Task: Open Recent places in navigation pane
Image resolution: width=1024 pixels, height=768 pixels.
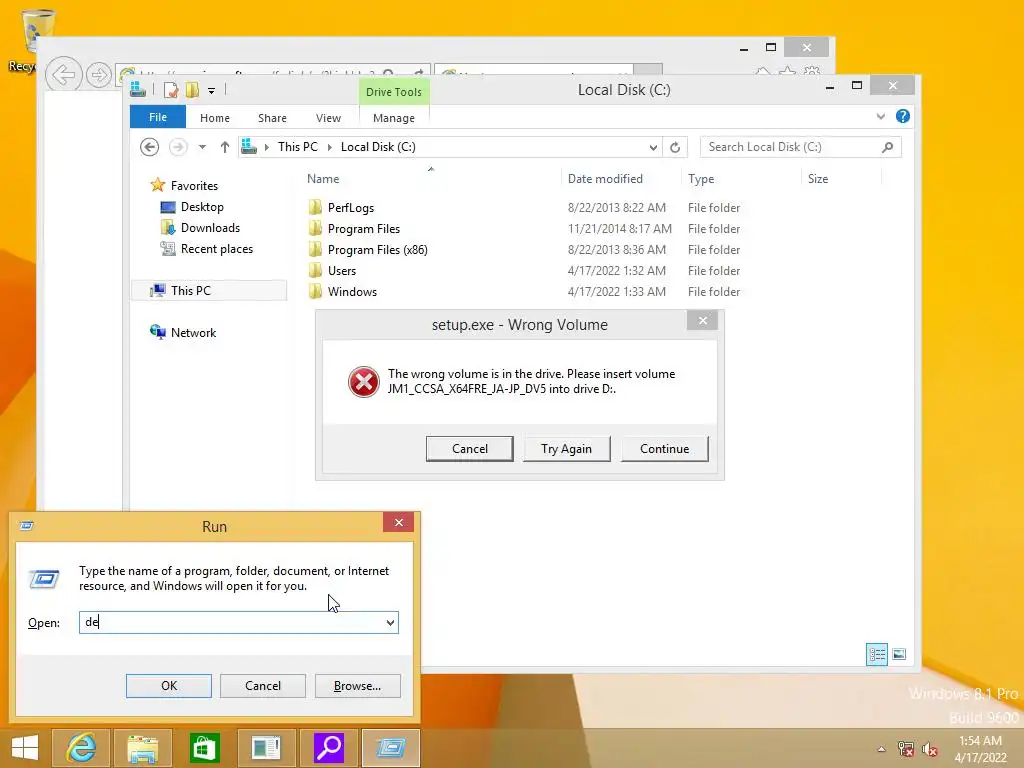Action: tap(217, 249)
